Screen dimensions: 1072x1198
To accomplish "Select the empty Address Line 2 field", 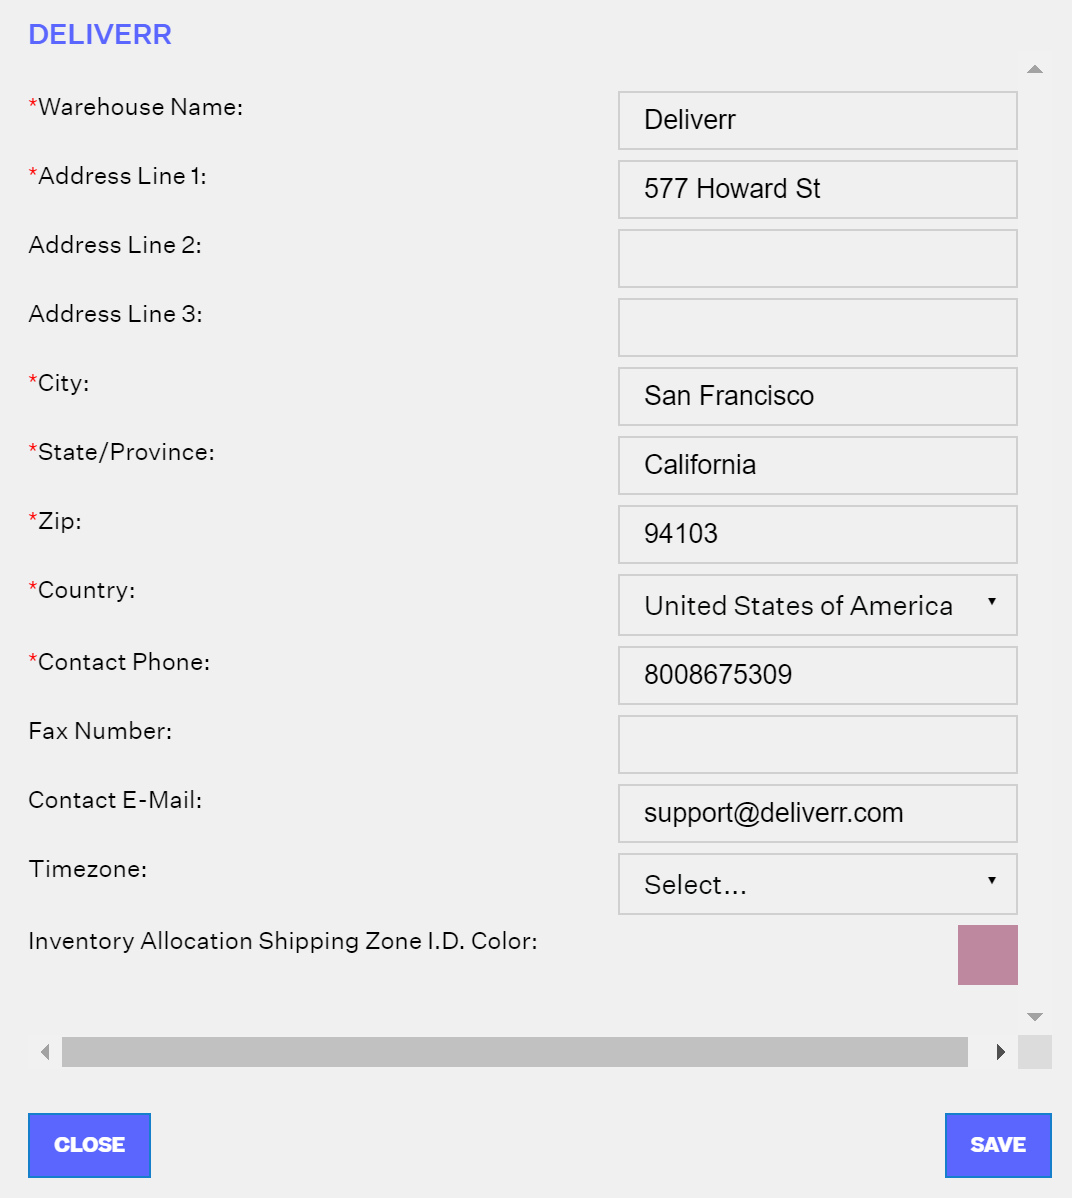I will (x=818, y=258).
